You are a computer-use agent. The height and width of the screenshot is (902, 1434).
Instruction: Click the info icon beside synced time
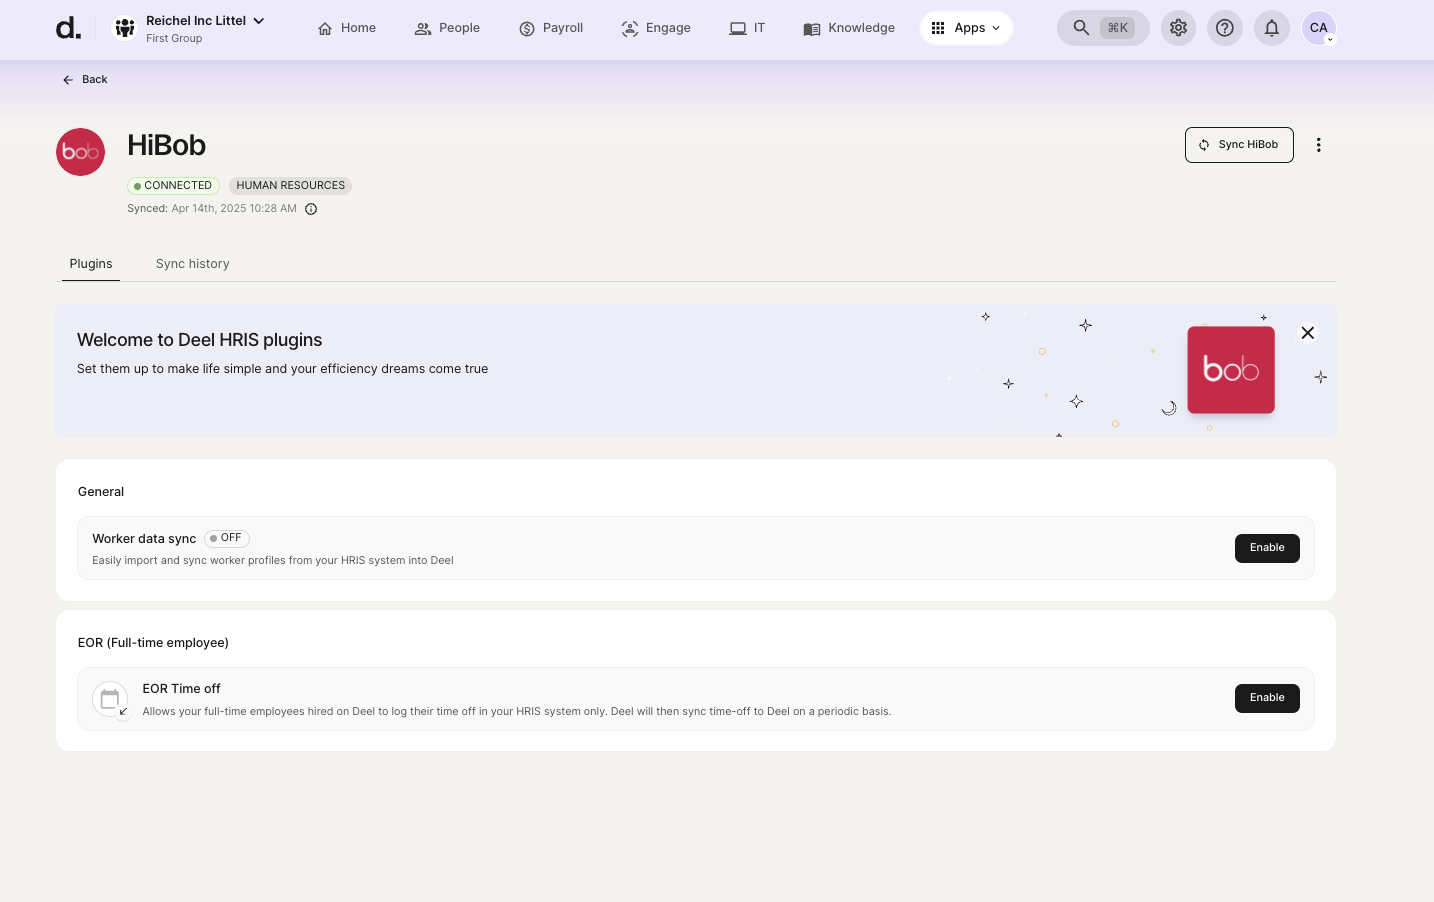tap(311, 209)
